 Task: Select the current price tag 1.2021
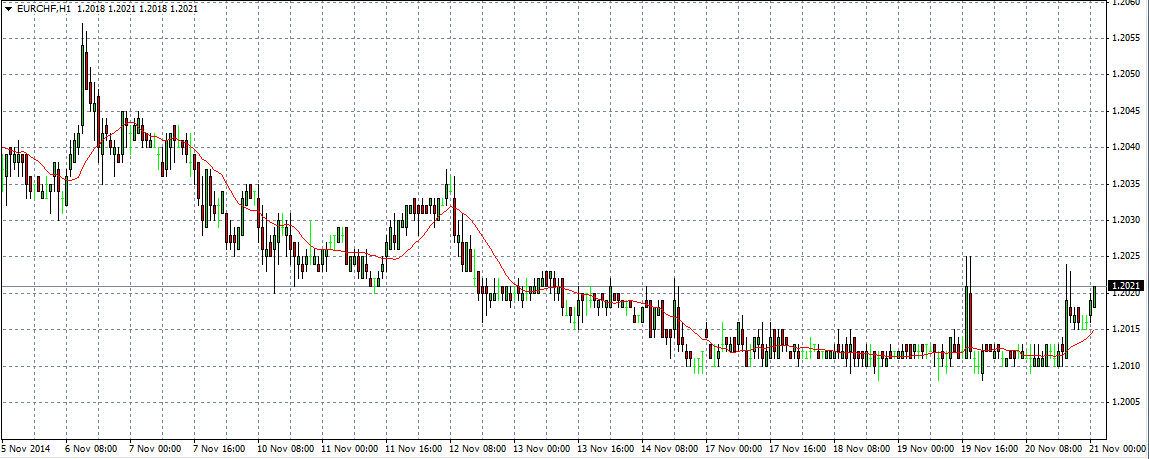click(1126, 286)
